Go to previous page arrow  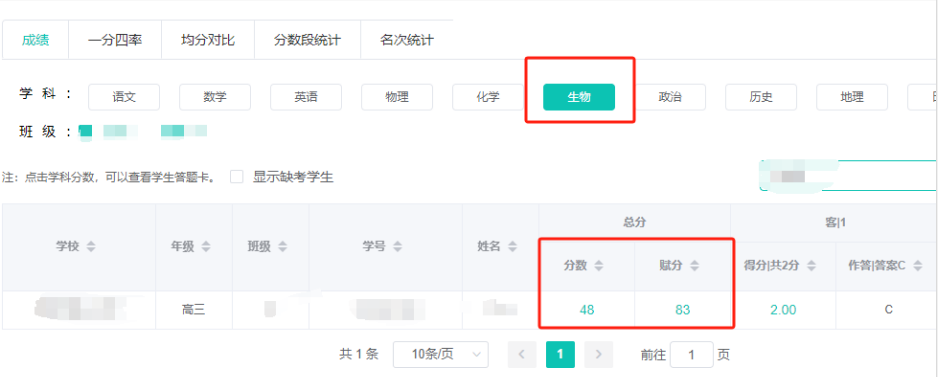pyautogui.click(x=522, y=355)
